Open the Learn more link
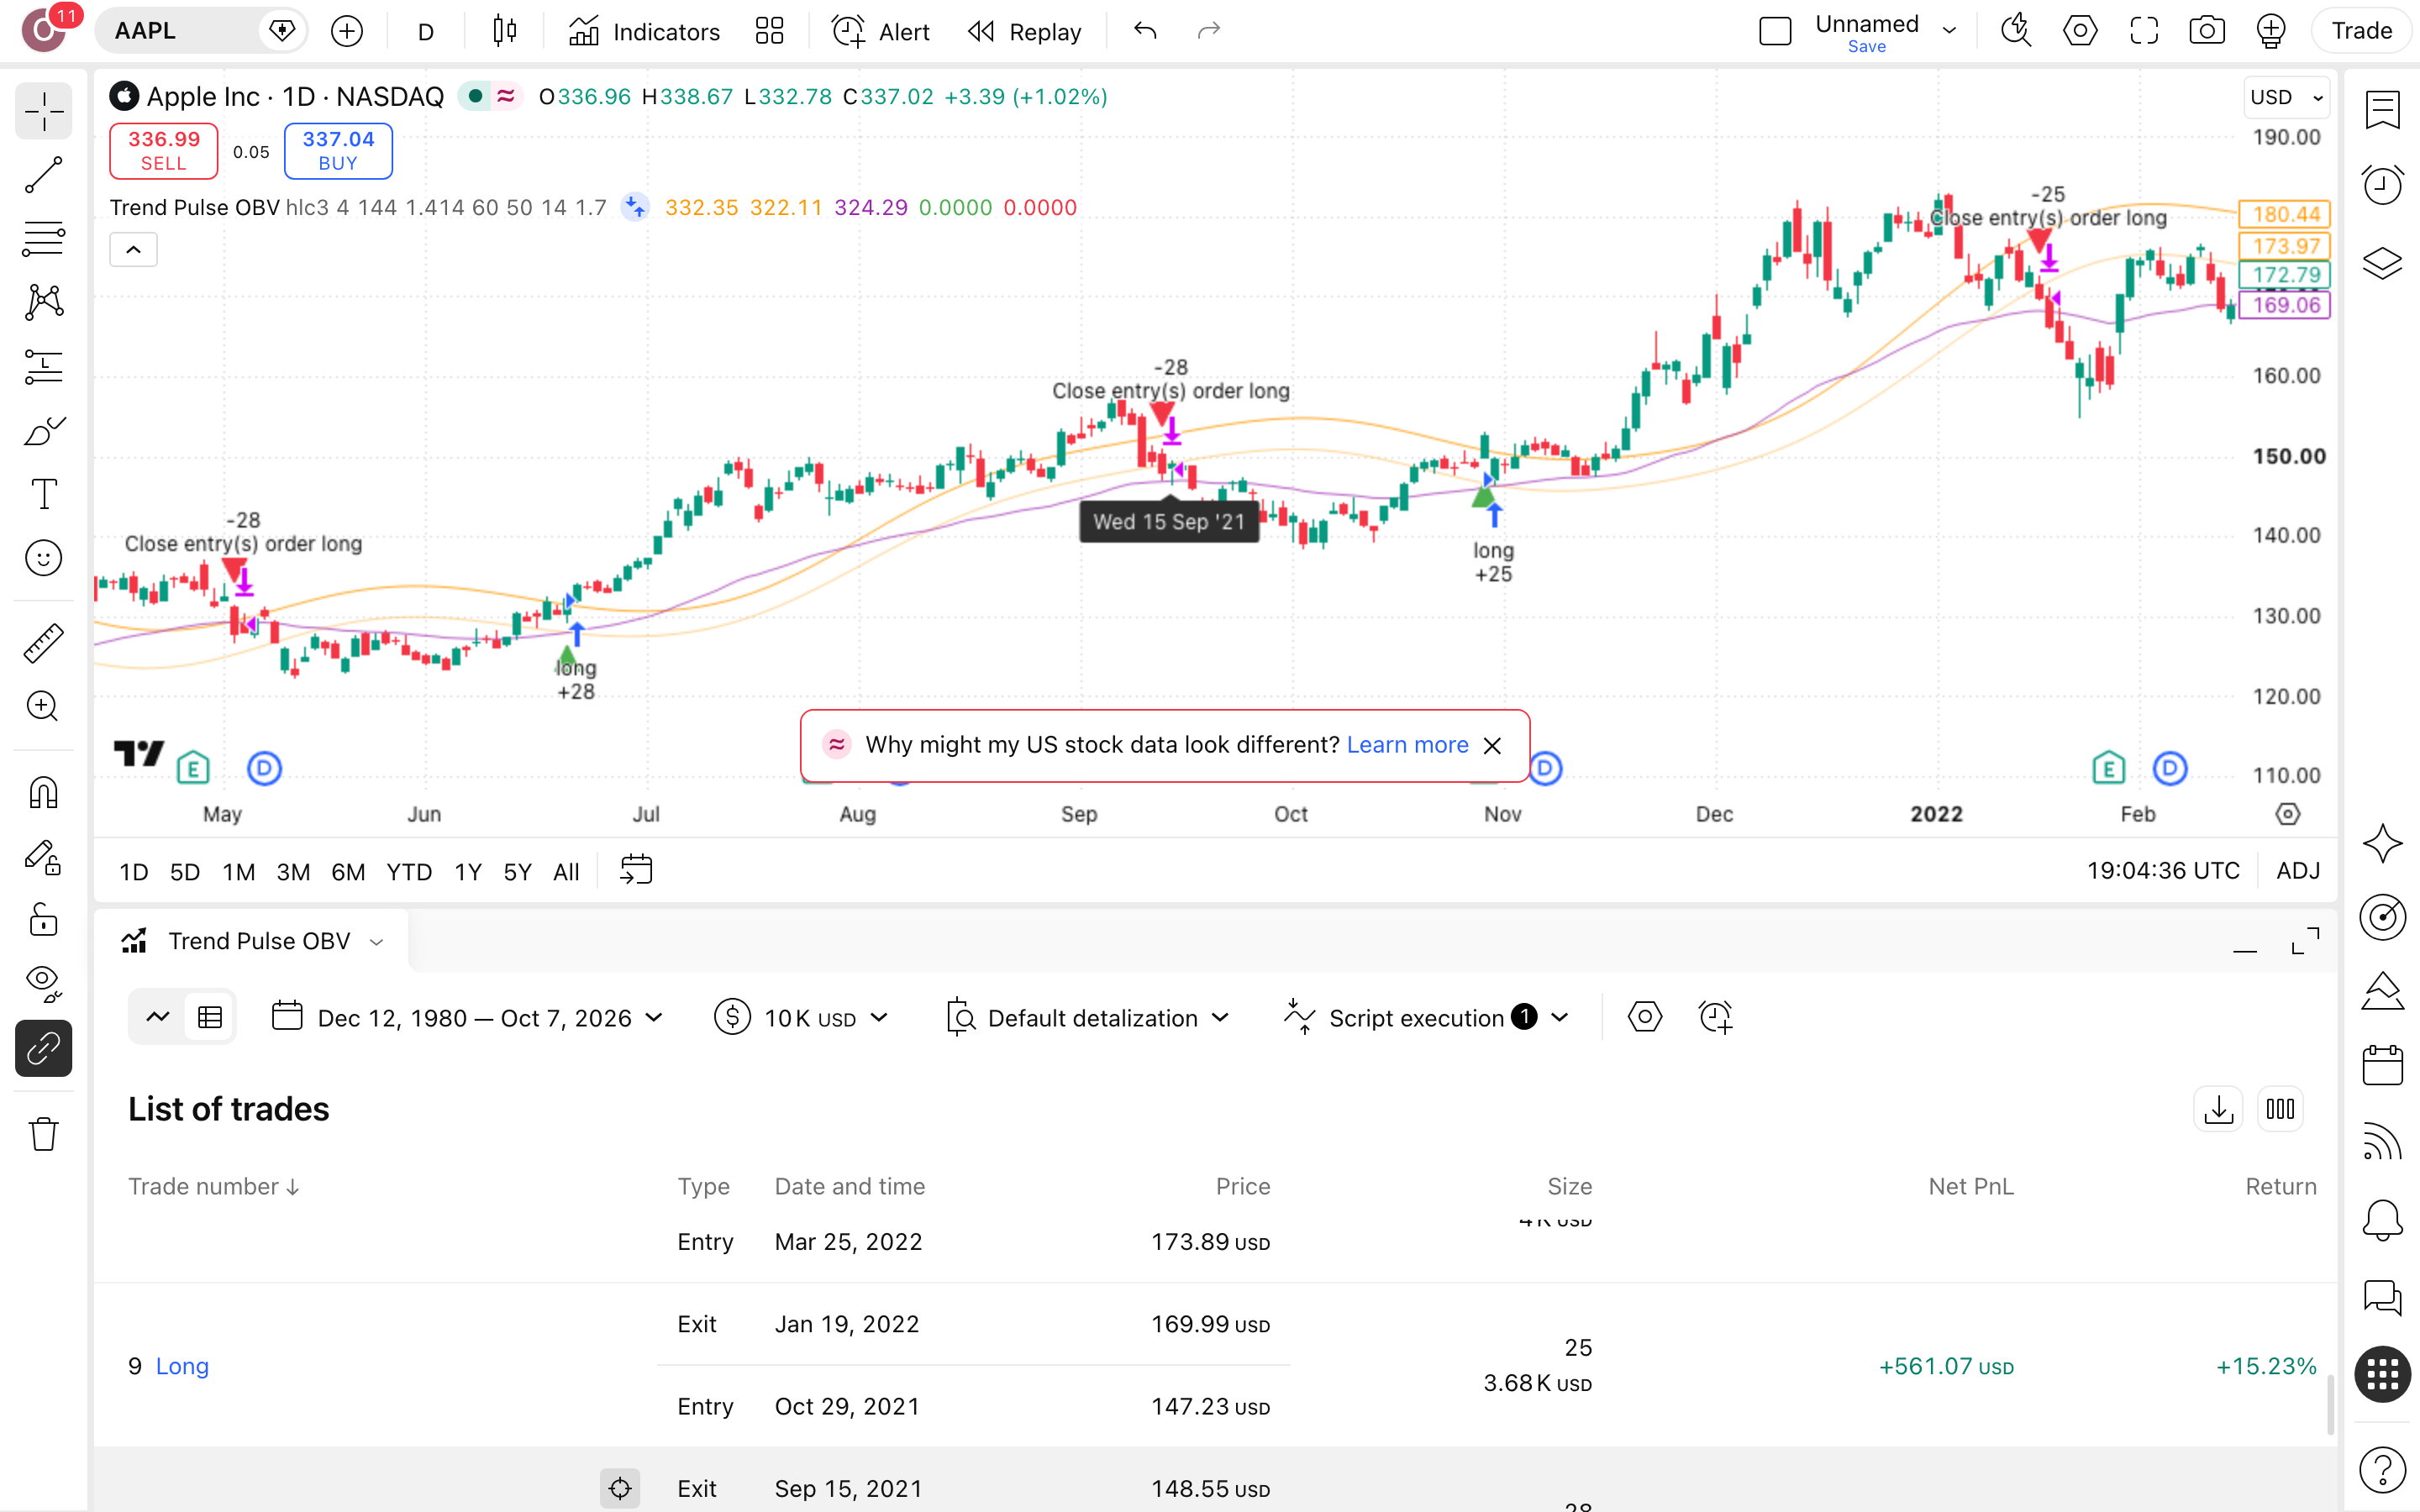This screenshot has width=2420, height=1512. [1407, 745]
